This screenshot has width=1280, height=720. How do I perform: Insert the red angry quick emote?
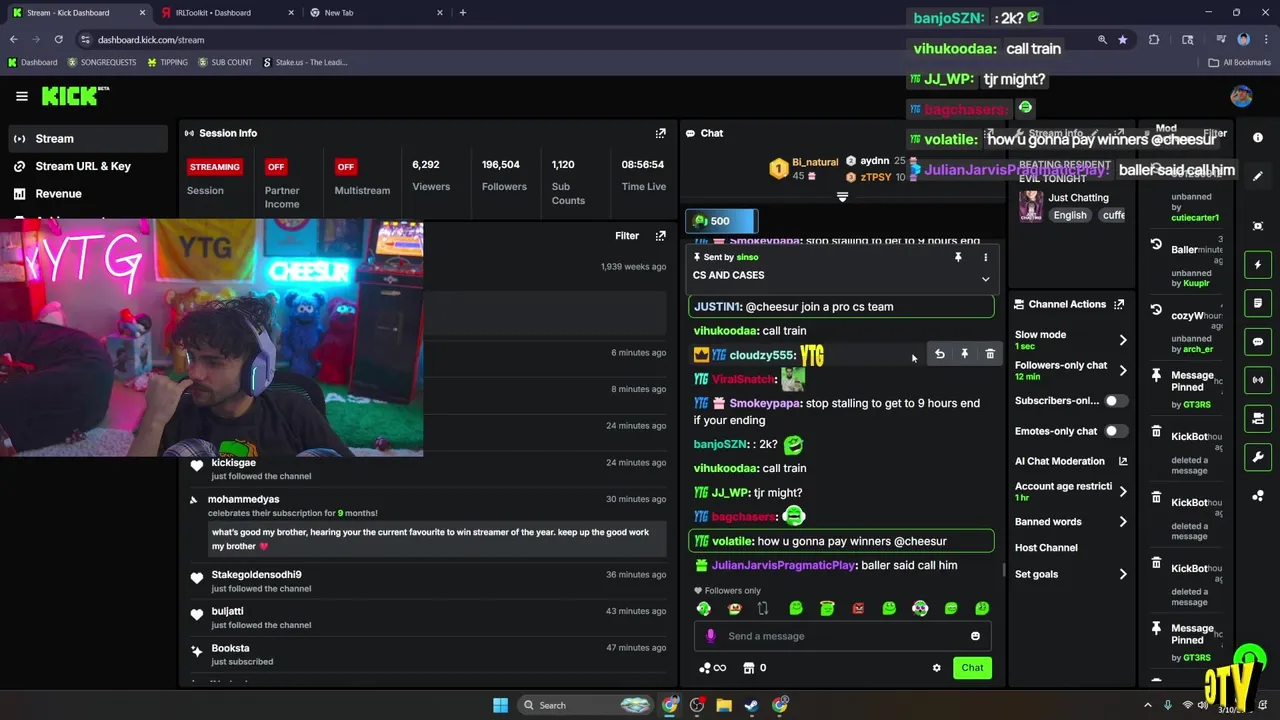pos(858,608)
